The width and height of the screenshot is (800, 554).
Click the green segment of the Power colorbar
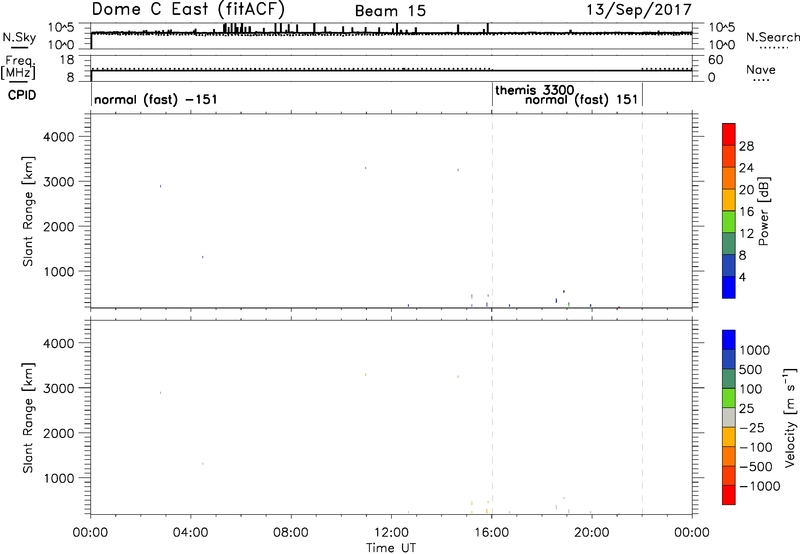(729, 222)
